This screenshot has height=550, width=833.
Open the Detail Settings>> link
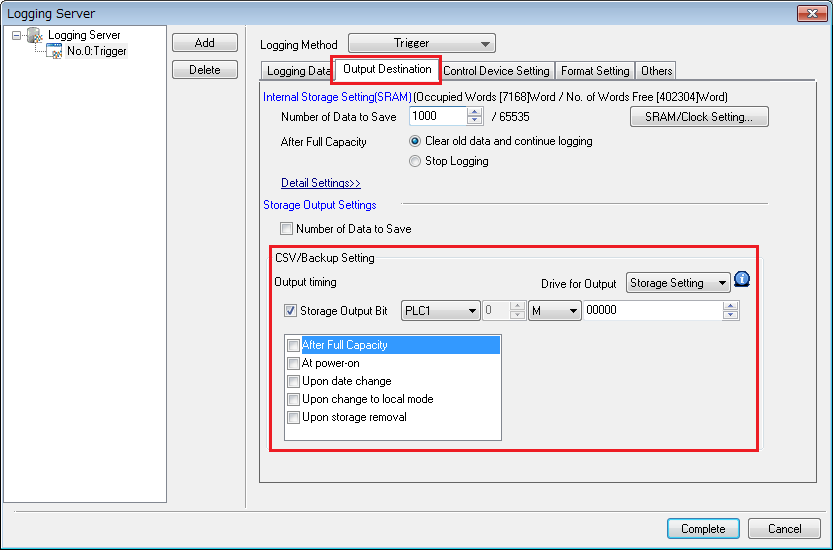[x=321, y=183]
